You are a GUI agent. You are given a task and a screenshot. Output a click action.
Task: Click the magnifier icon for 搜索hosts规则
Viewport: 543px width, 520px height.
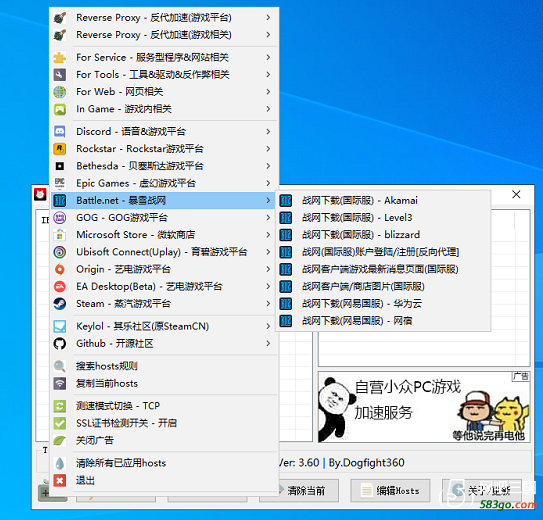click(60, 366)
